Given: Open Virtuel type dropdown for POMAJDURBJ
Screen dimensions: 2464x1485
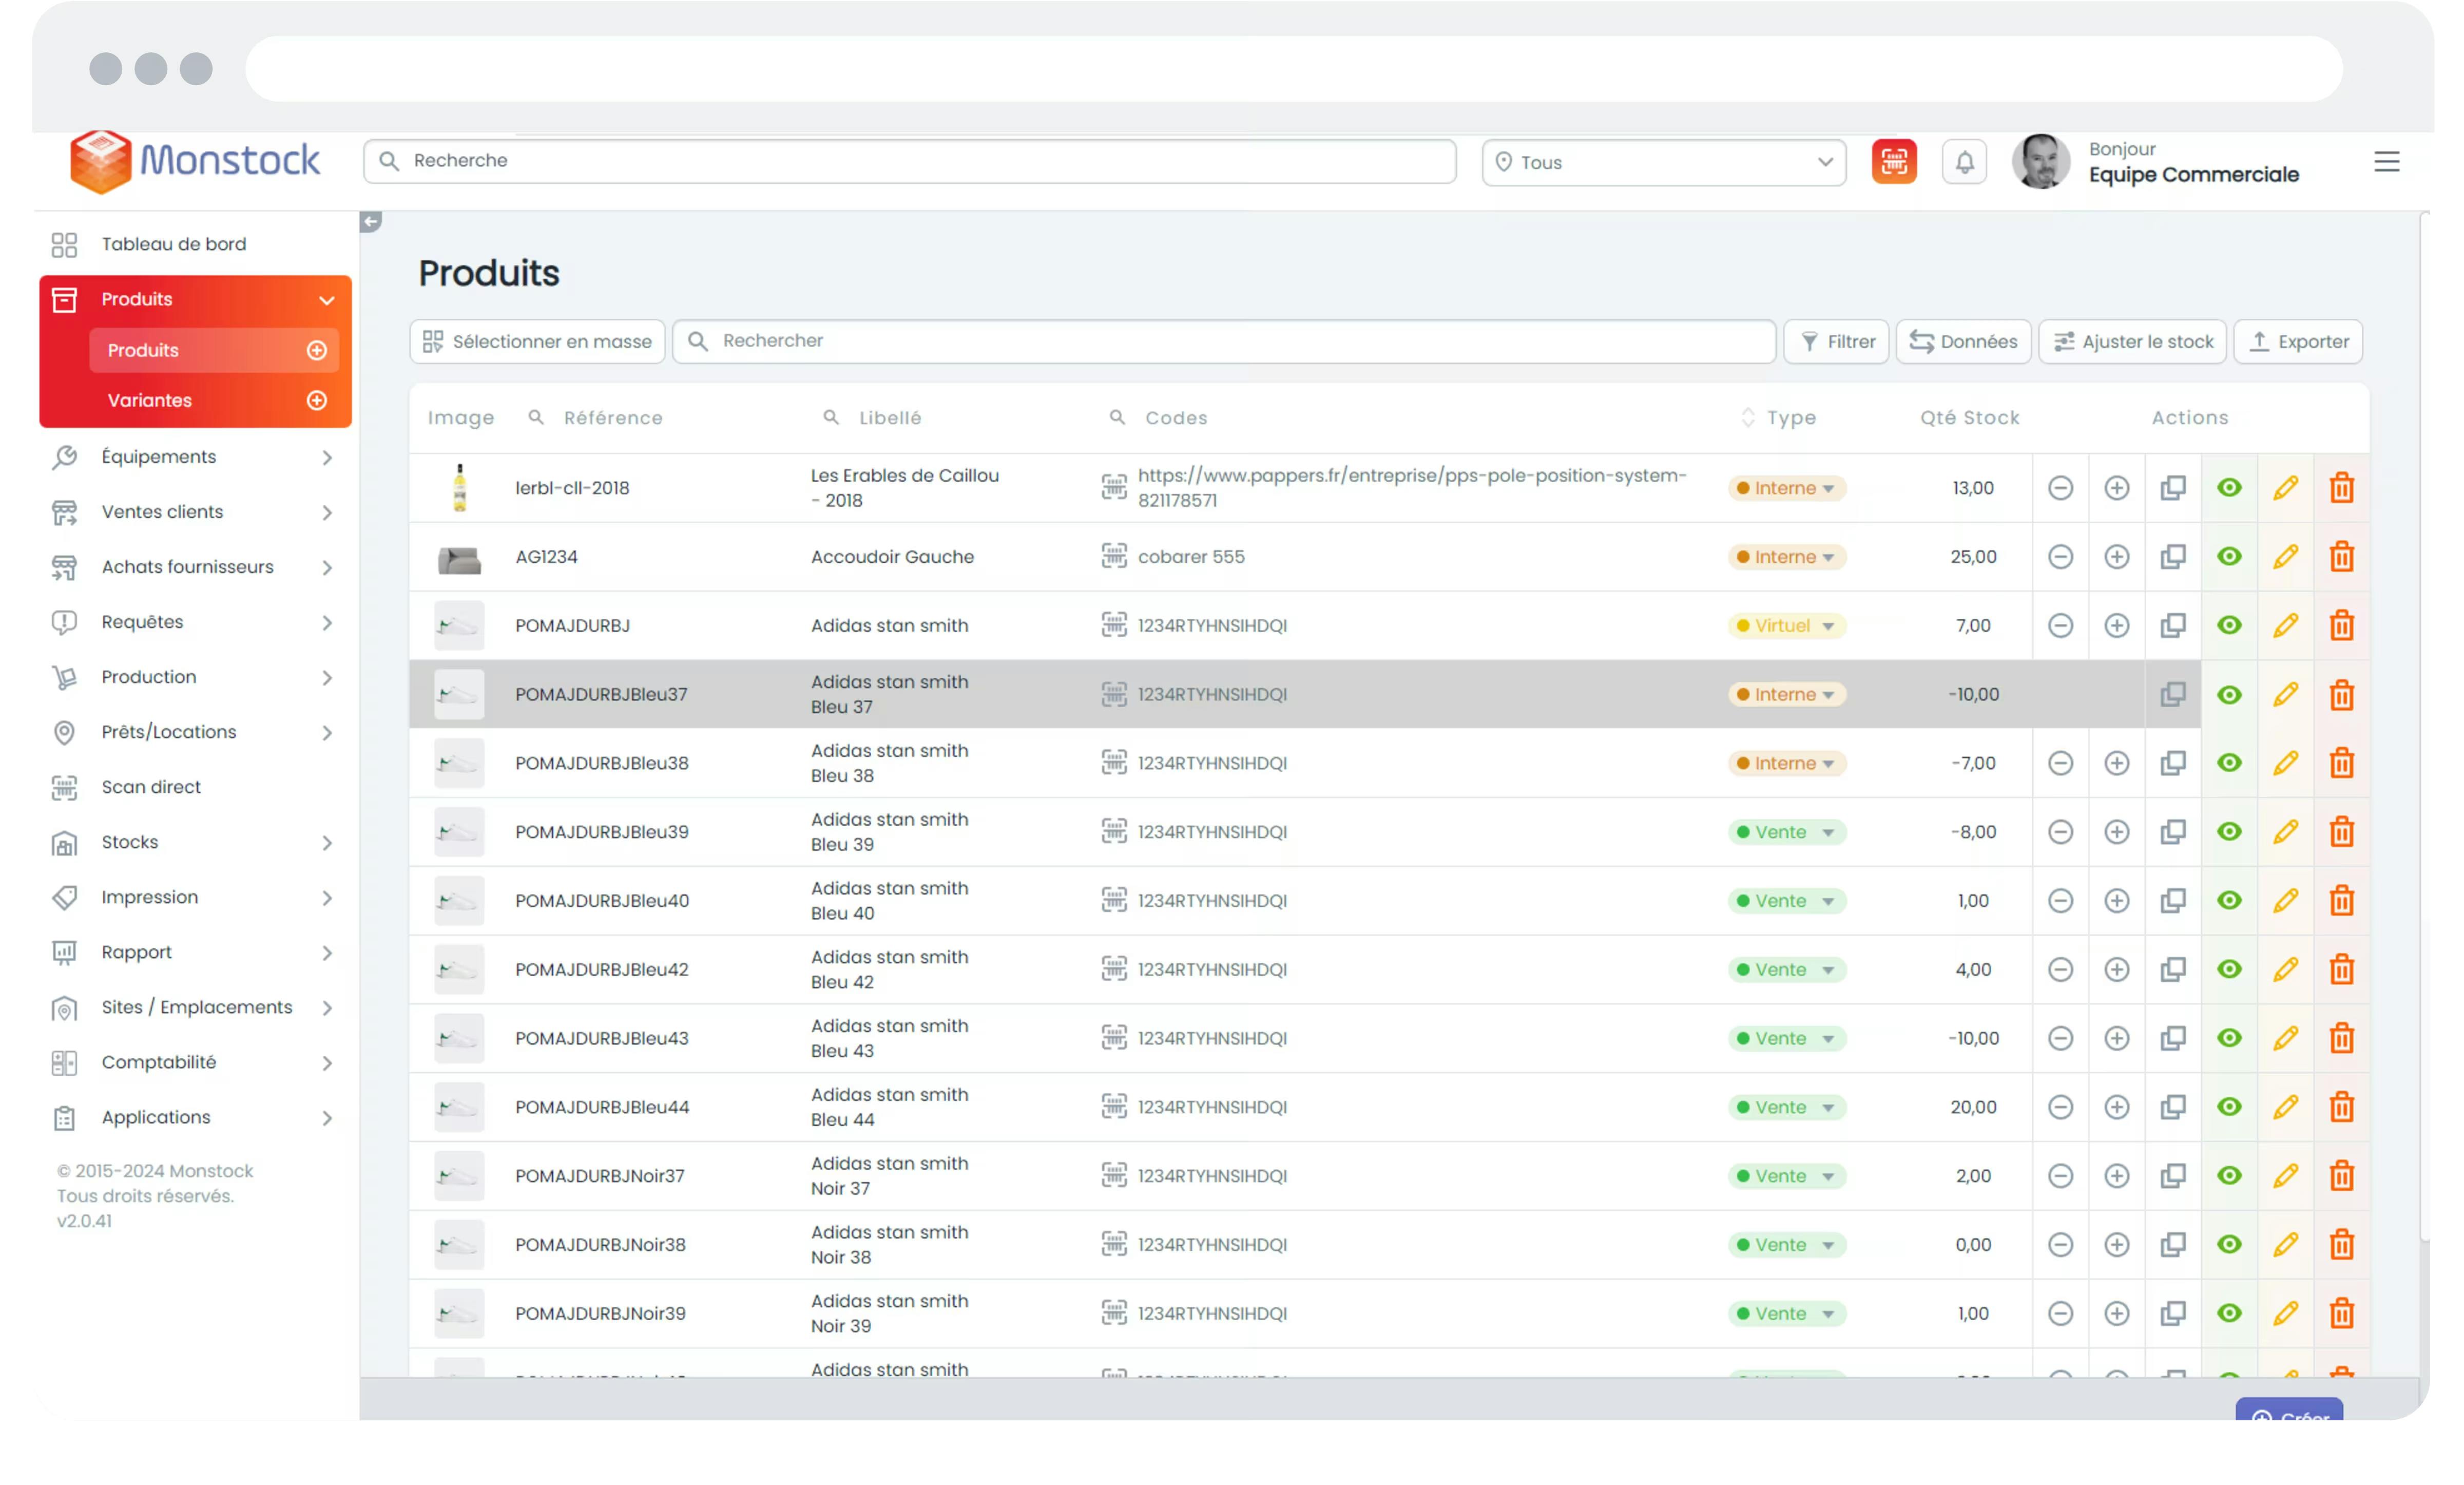Looking at the screenshot, I should (x=1786, y=626).
